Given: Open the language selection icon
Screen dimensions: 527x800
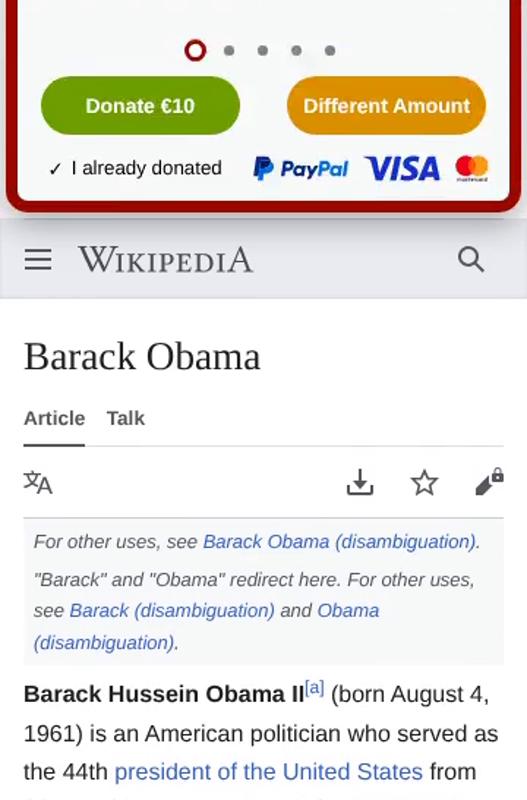Looking at the screenshot, I should click(x=38, y=482).
